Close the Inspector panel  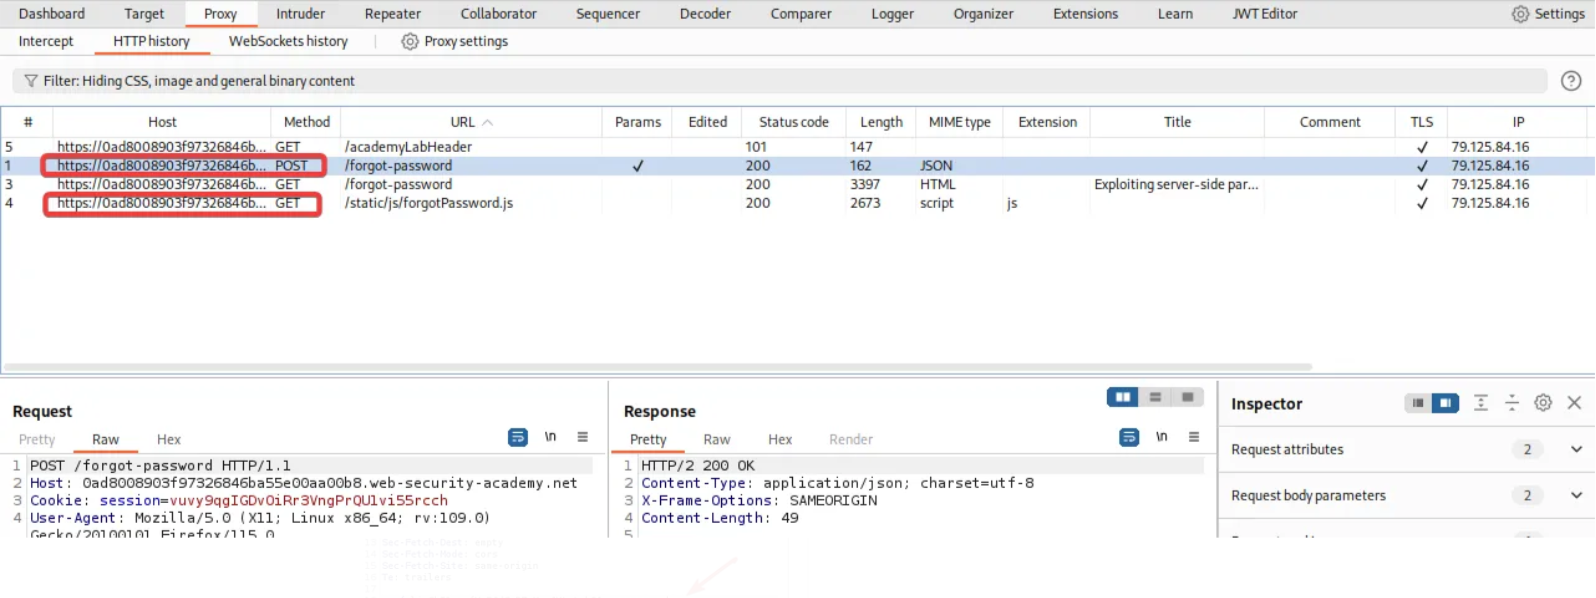[1574, 403]
